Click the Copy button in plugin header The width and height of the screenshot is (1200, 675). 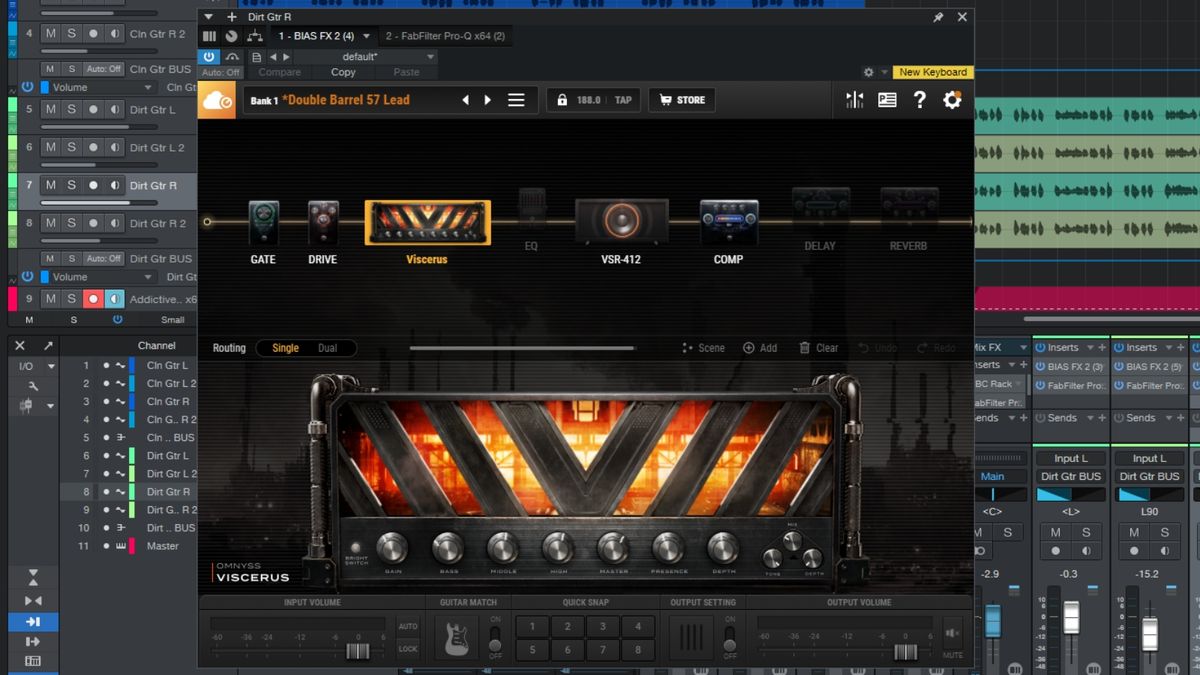coord(343,72)
